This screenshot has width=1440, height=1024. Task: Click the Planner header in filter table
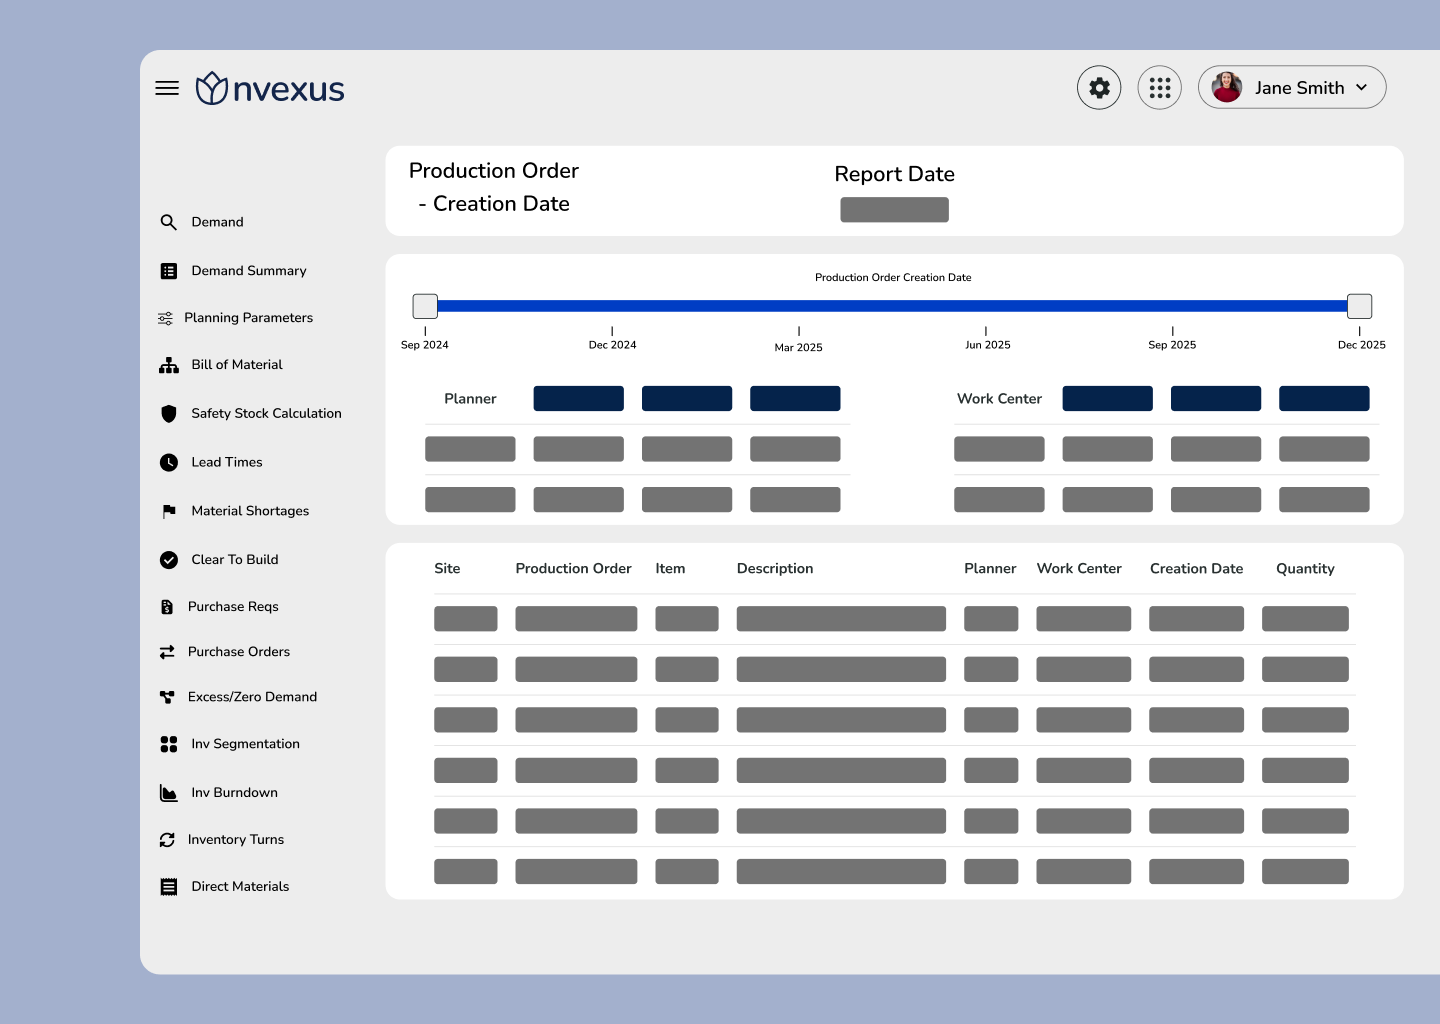click(470, 399)
